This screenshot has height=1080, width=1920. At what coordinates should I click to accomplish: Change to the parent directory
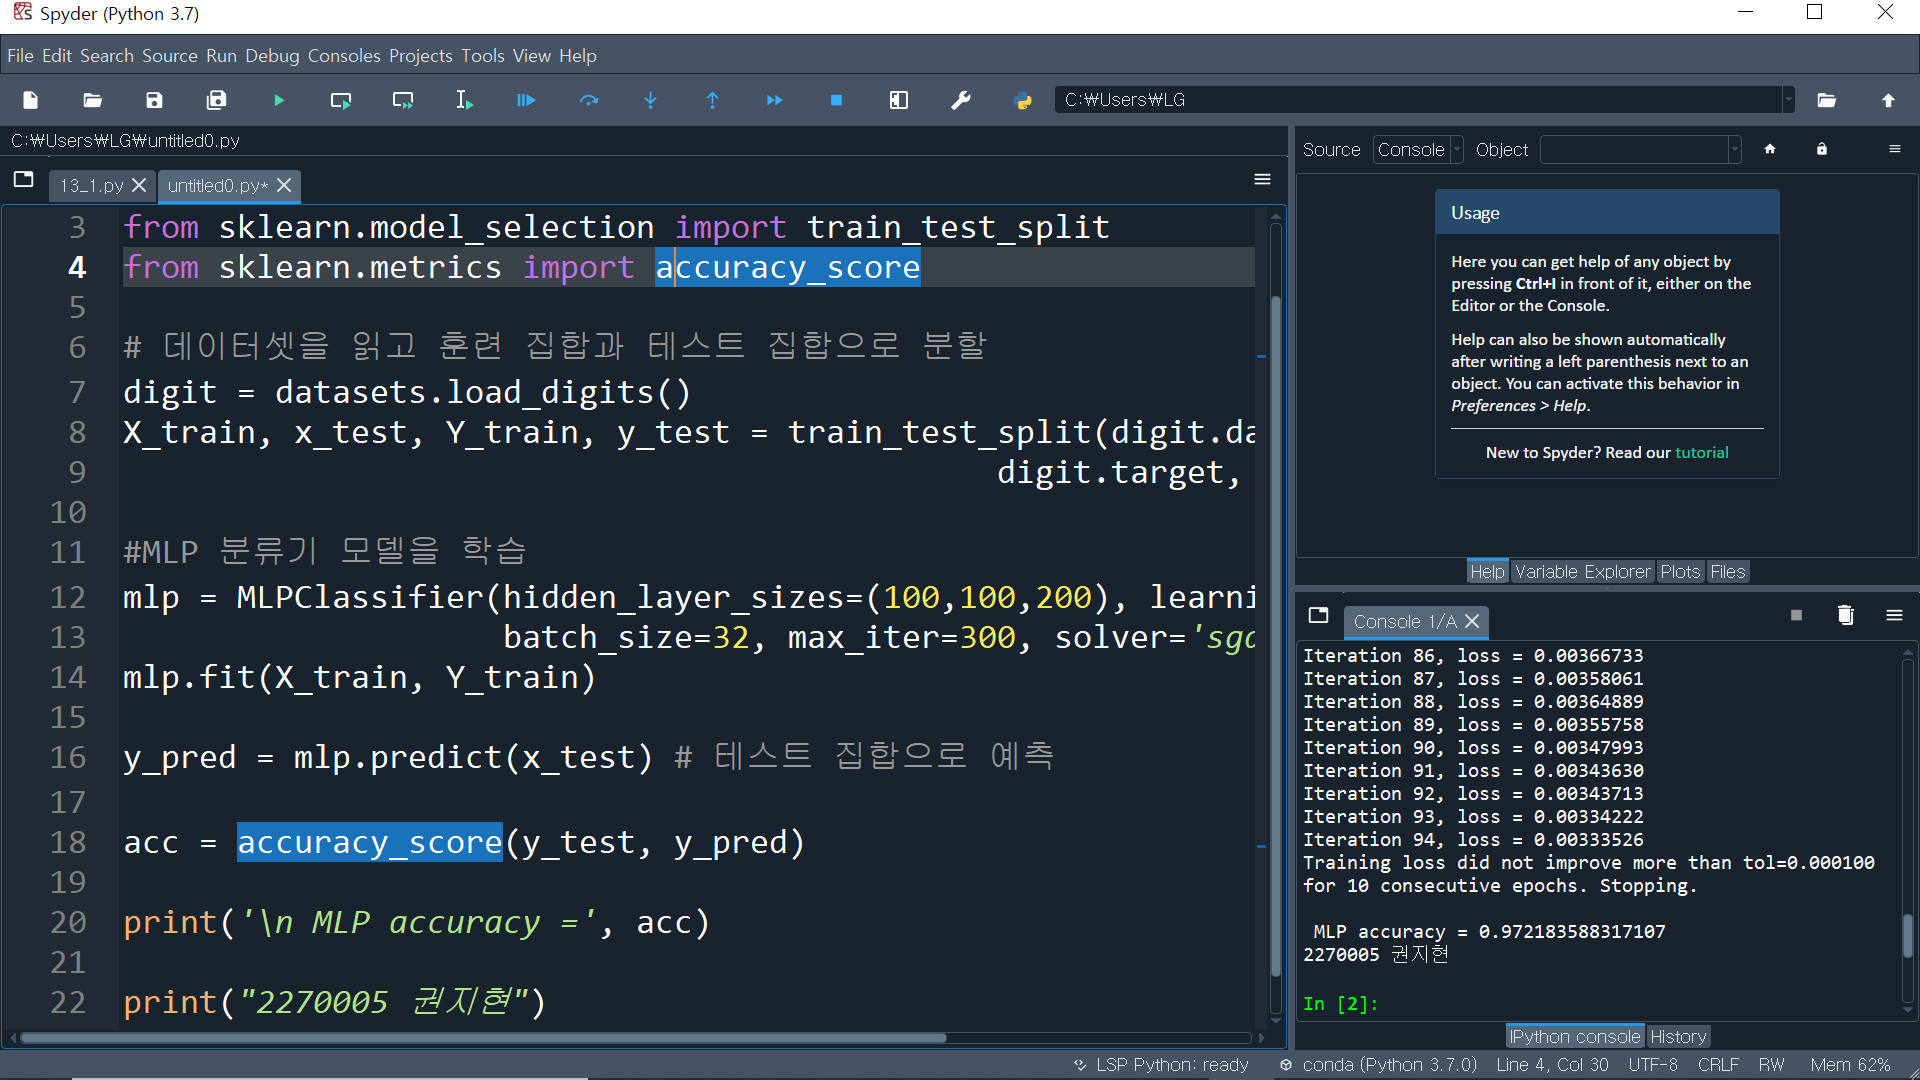[x=1888, y=100]
